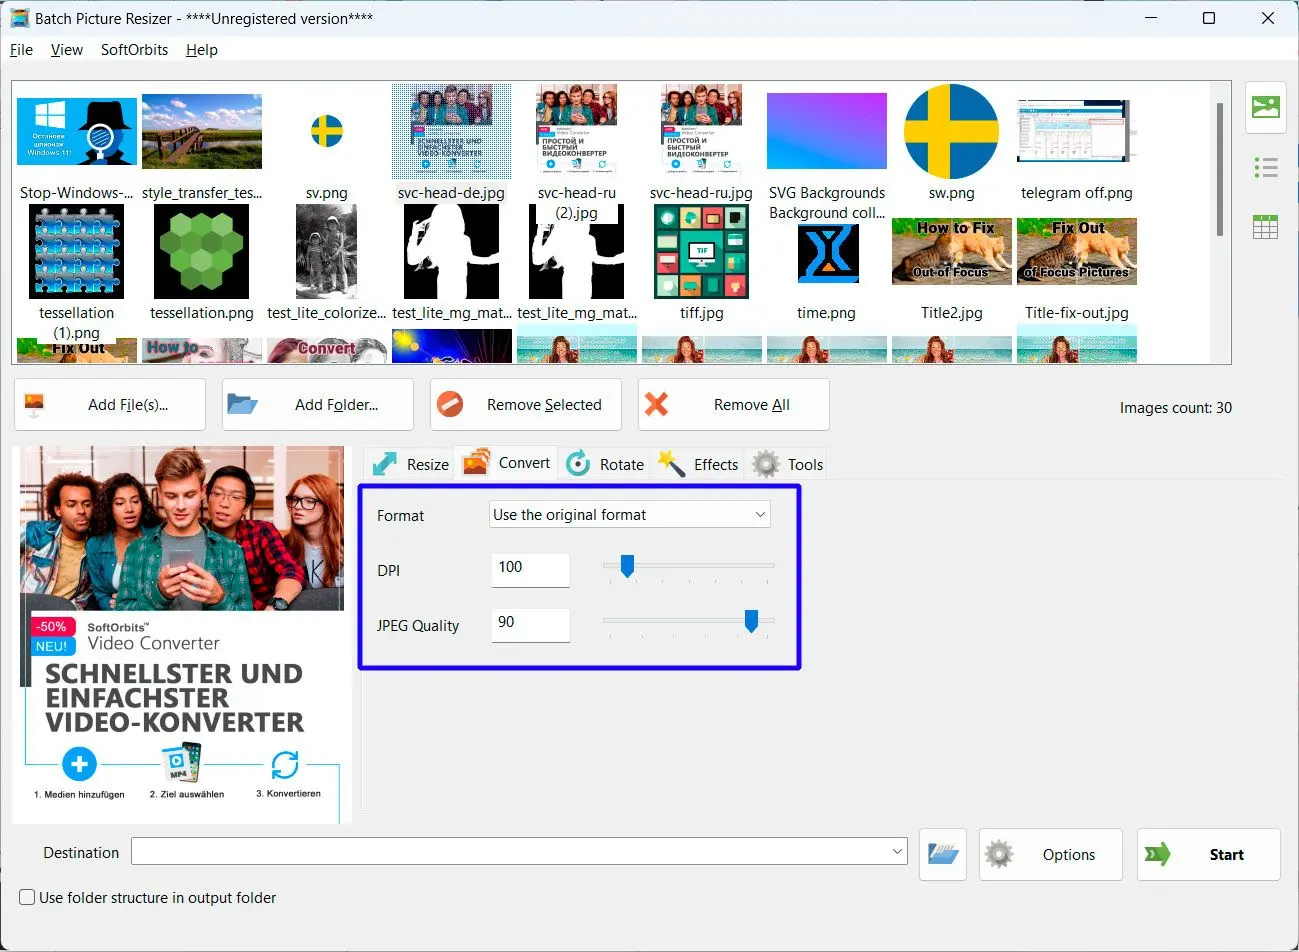
Task: Click the JPEG Quality slider handle
Action: [x=751, y=622]
